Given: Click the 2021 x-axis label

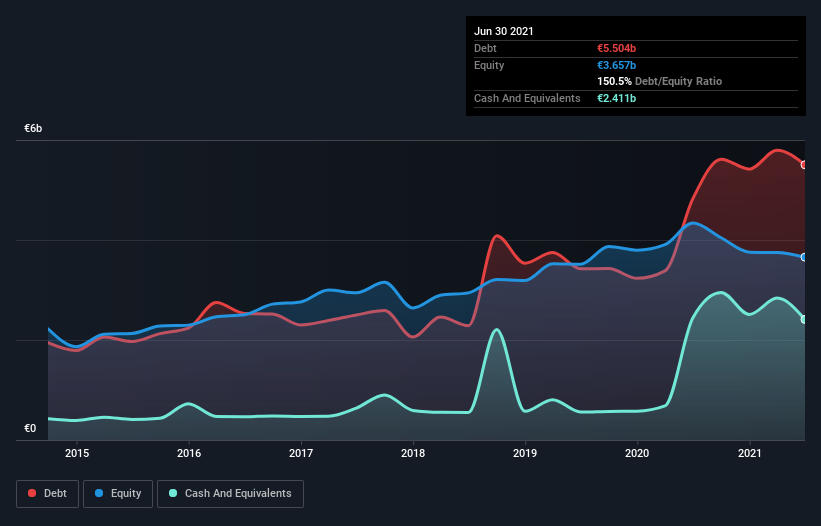Looking at the screenshot, I should click(x=750, y=453).
